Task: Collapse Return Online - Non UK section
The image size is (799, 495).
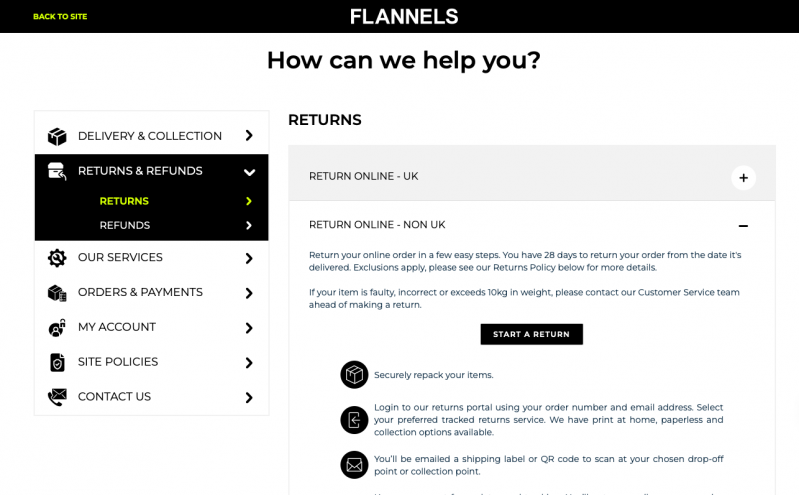Action: [743, 226]
